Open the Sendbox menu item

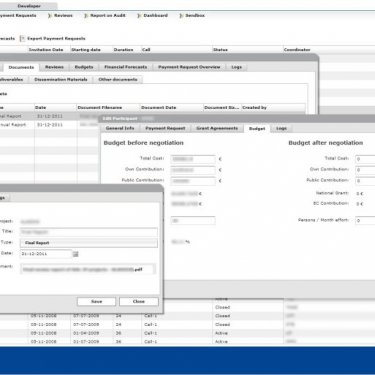point(195,16)
